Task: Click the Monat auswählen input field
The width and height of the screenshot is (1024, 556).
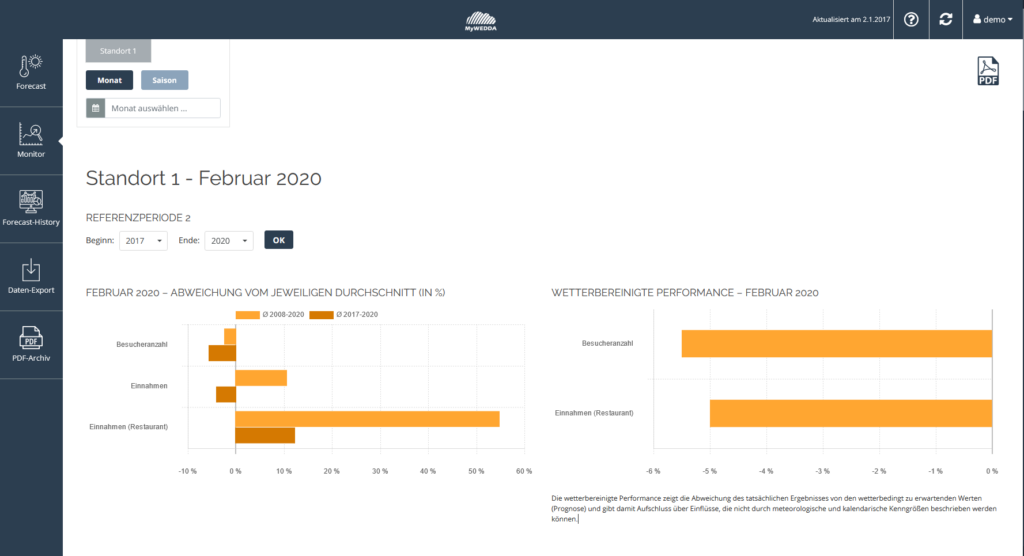Action: tap(162, 108)
